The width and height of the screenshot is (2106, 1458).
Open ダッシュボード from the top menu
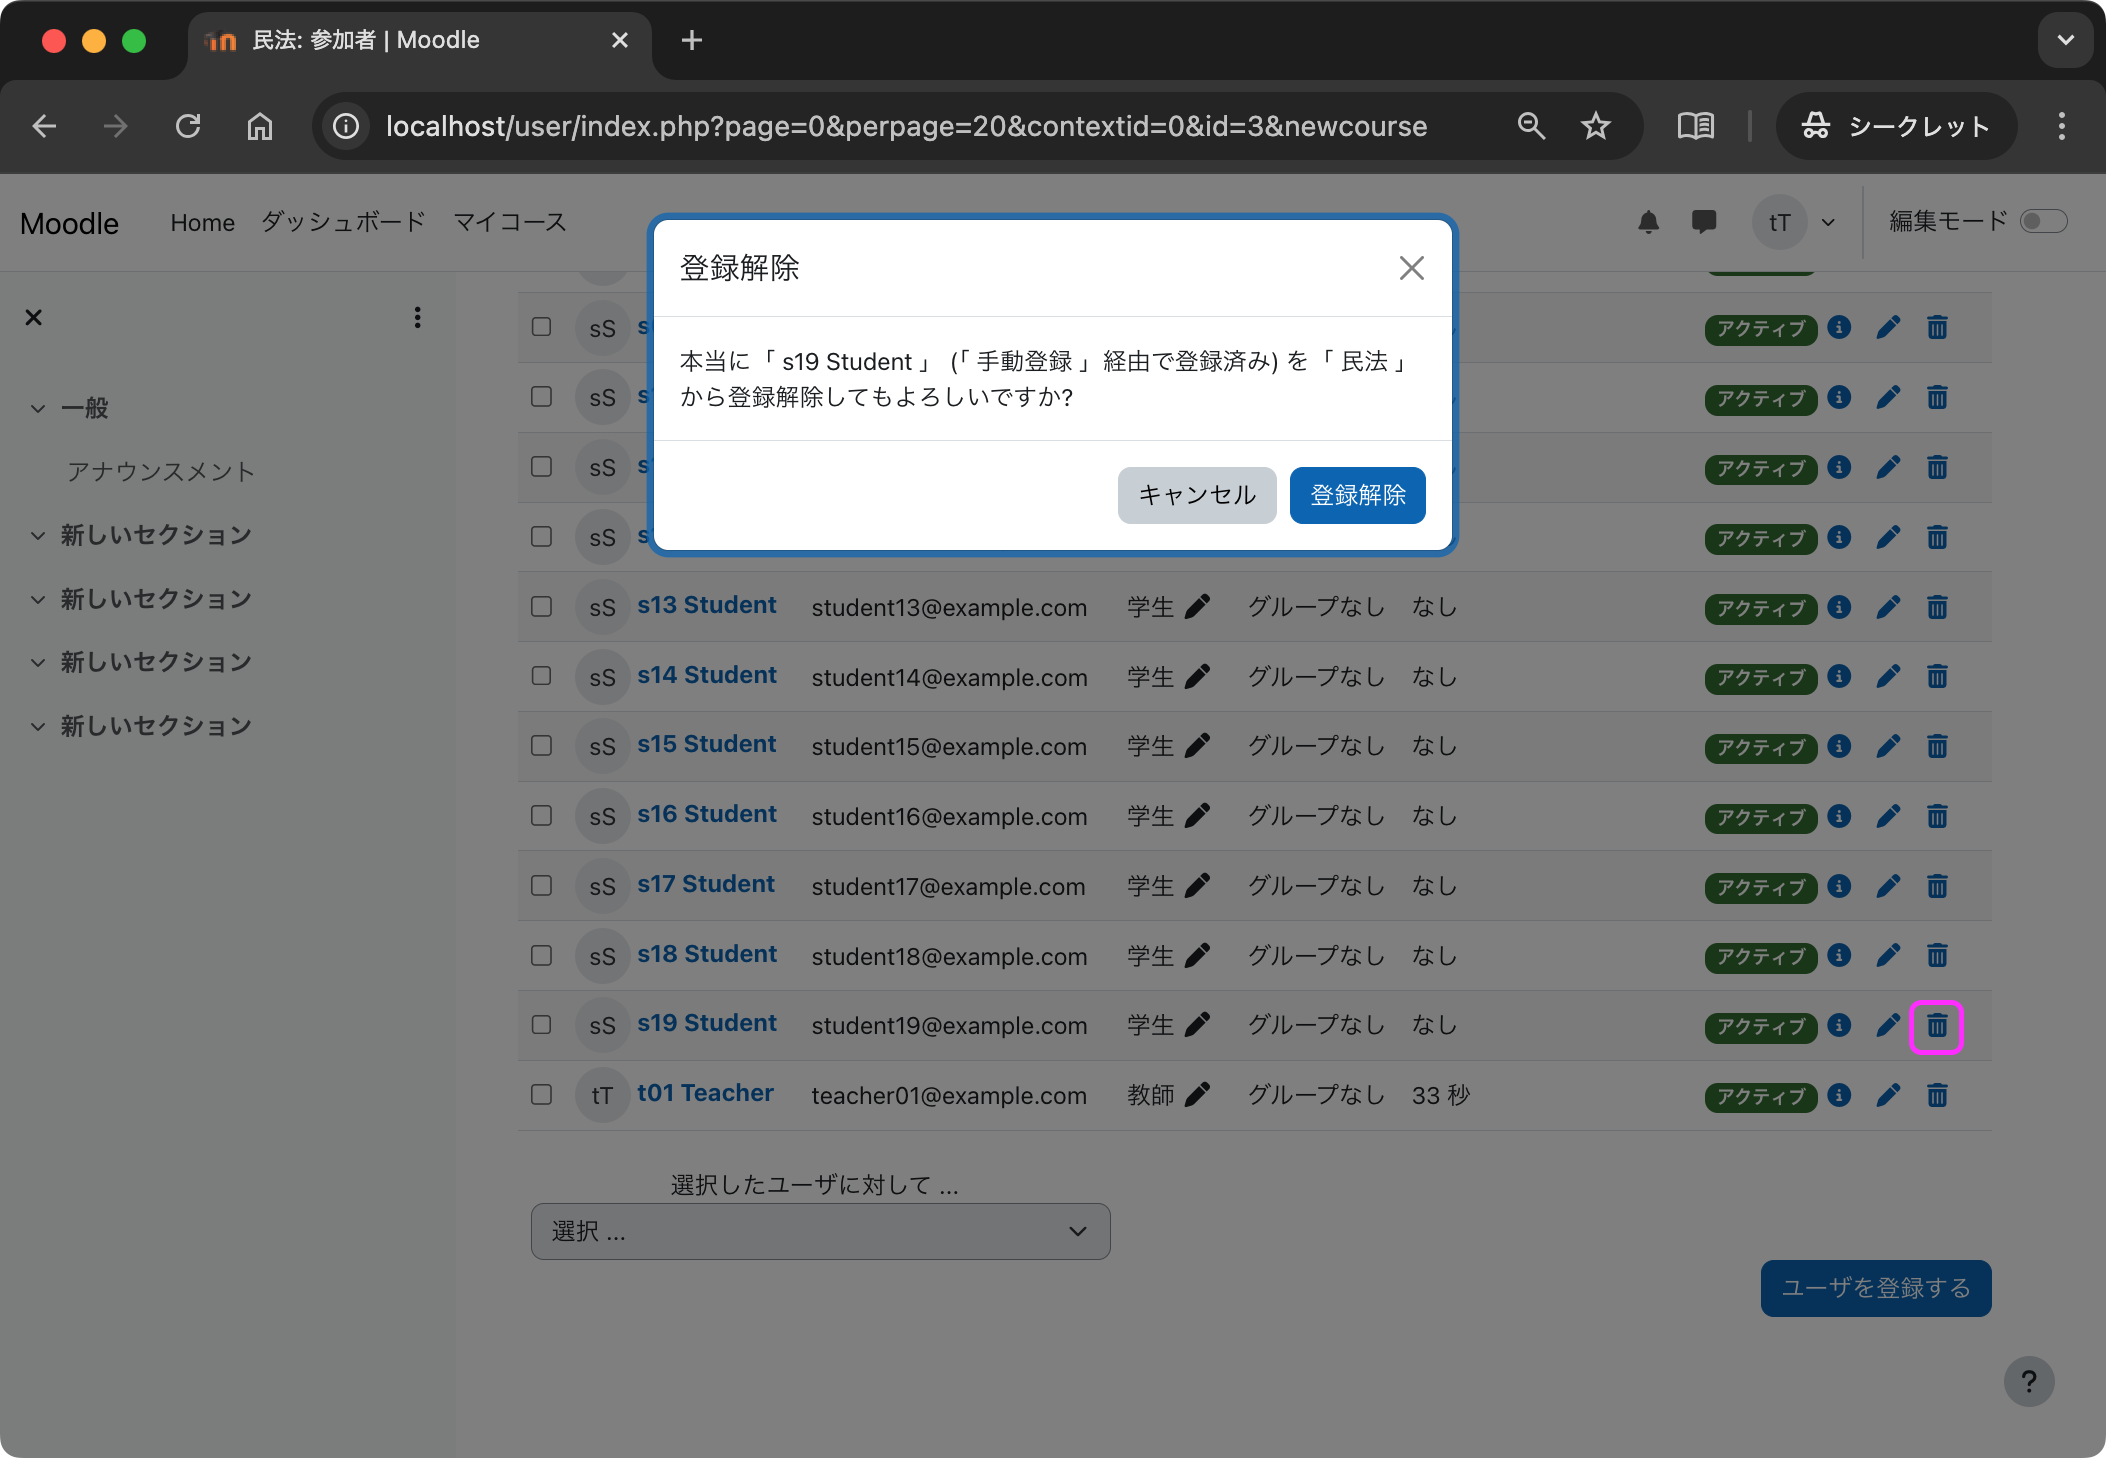(x=341, y=222)
